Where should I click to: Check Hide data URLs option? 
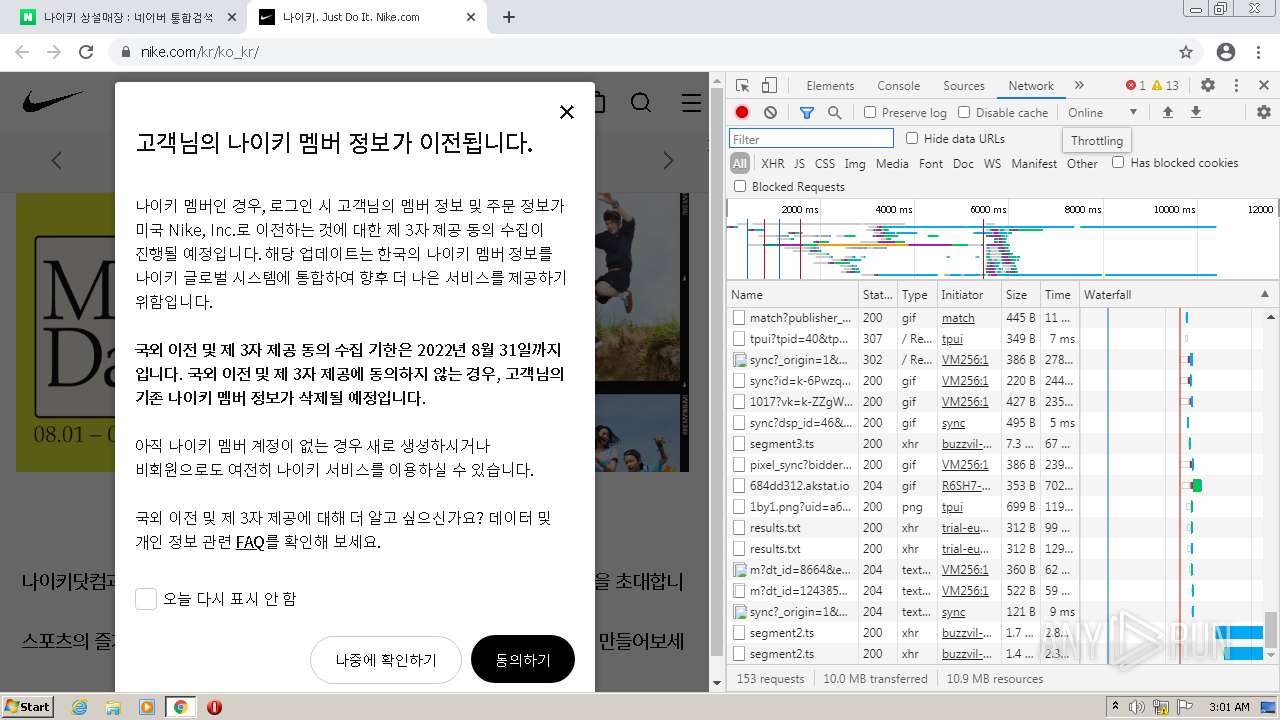[912, 138]
